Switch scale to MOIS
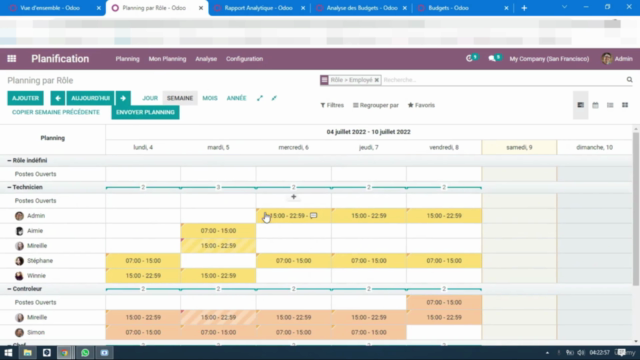Viewport: 640px width, 360px height. tap(210, 98)
